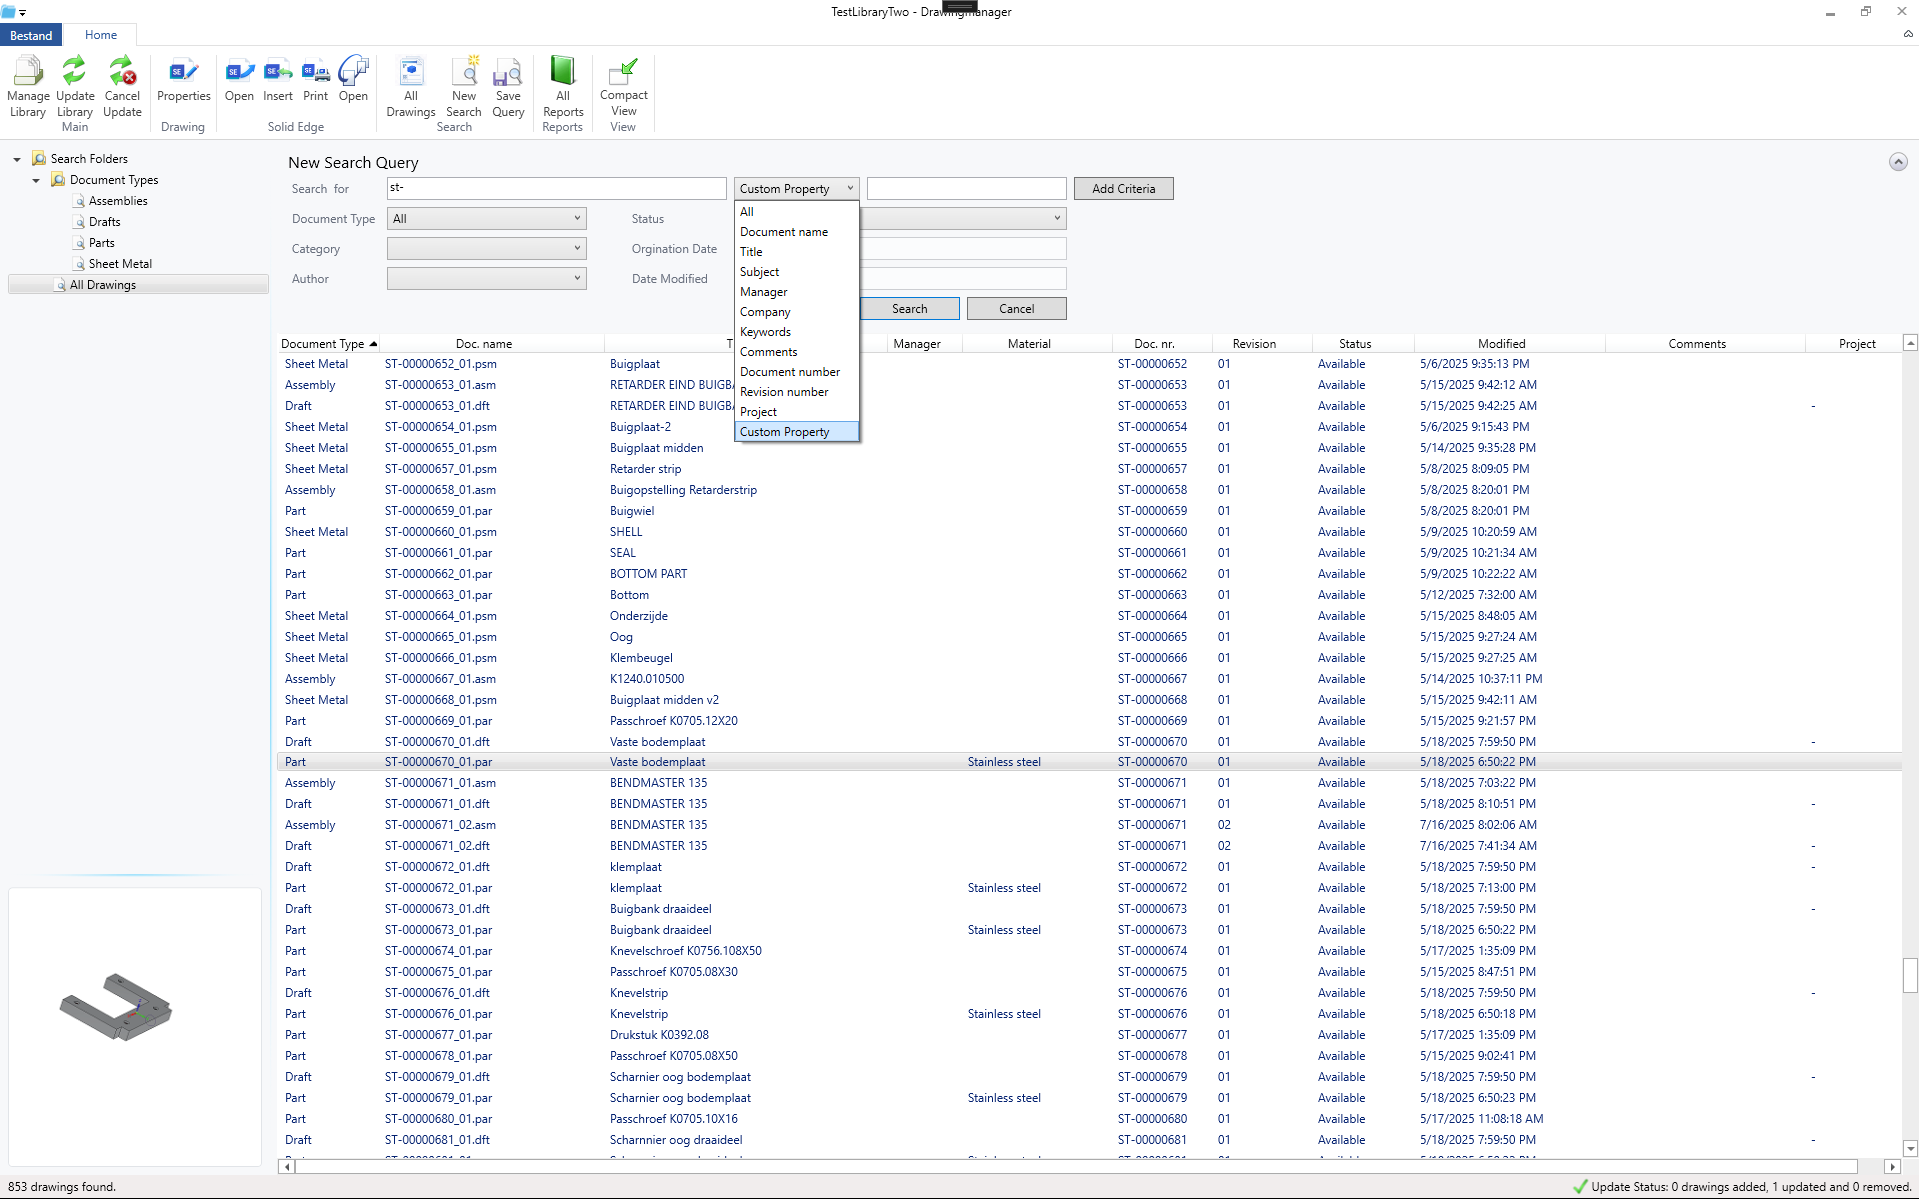This screenshot has height=1199, width=1919.
Task: Collapse the Document Types tree node
Action: (36, 180)
